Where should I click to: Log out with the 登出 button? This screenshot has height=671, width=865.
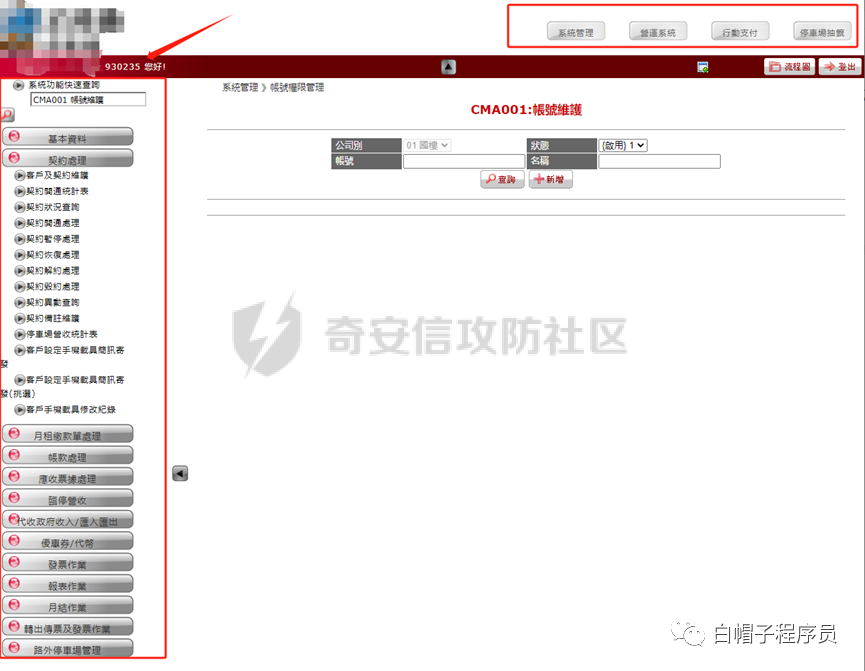click(840, 67)
